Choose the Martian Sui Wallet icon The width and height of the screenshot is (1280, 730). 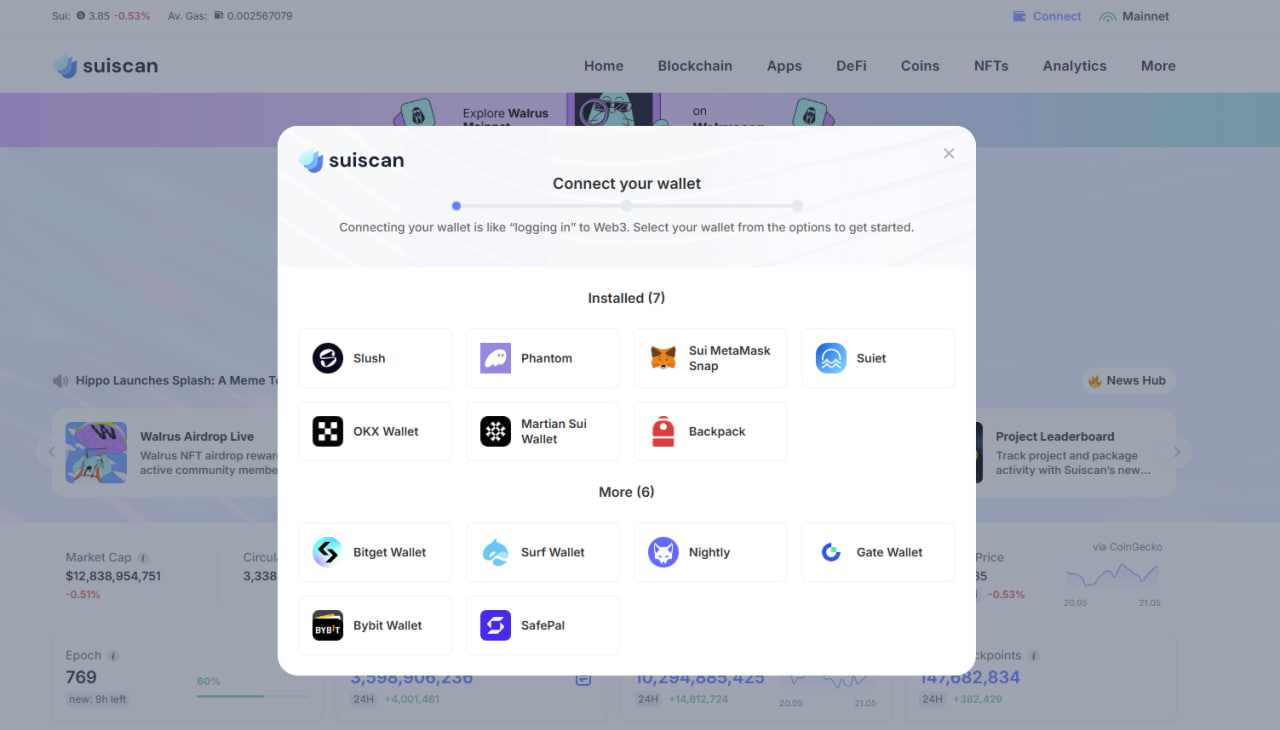(496, 431)
